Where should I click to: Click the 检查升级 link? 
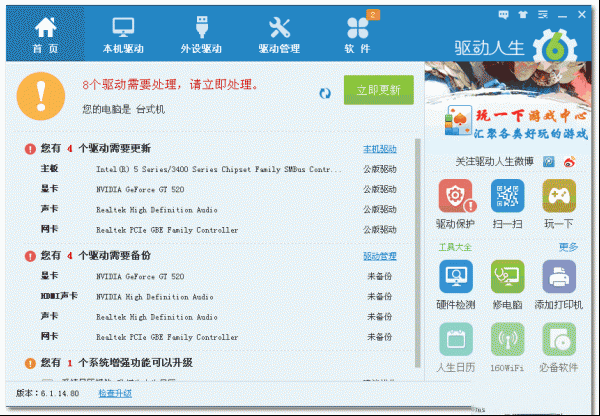(115, 393)
